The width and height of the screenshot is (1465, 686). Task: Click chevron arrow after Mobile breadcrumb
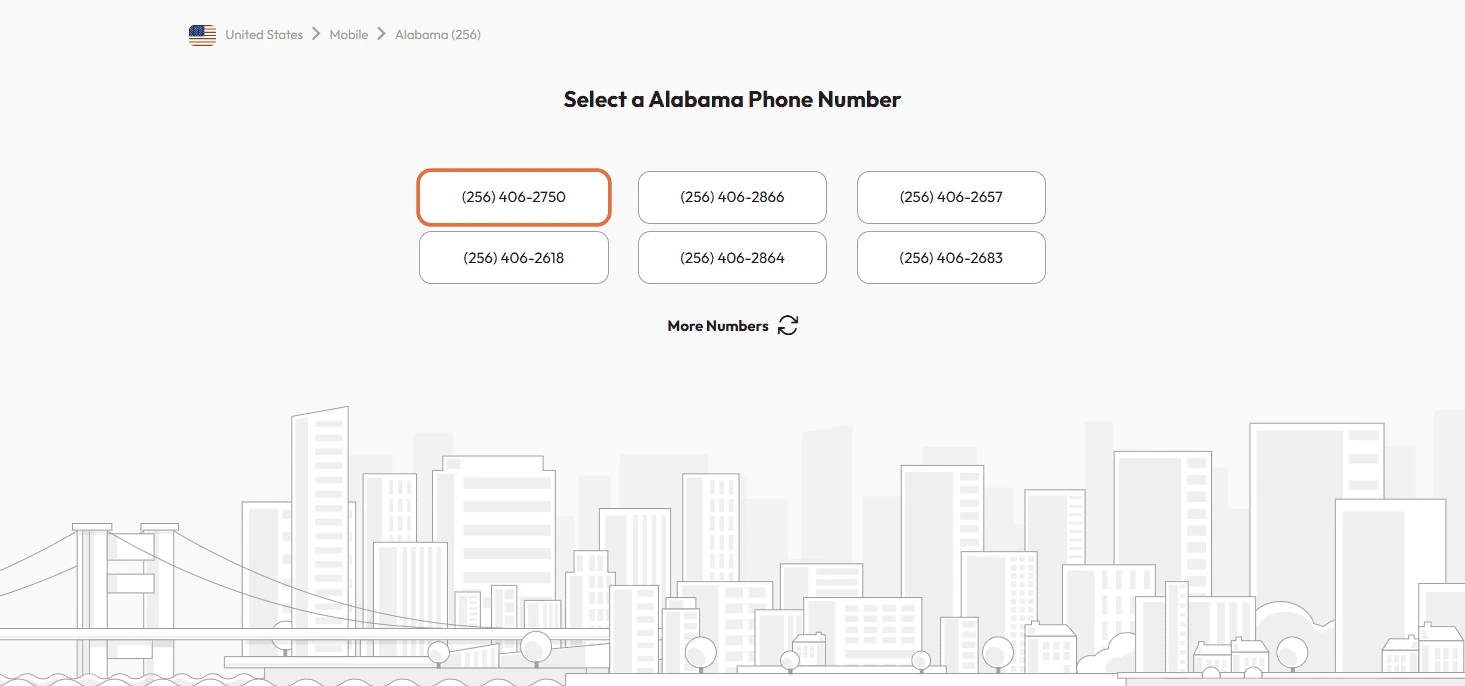[381, 34]
